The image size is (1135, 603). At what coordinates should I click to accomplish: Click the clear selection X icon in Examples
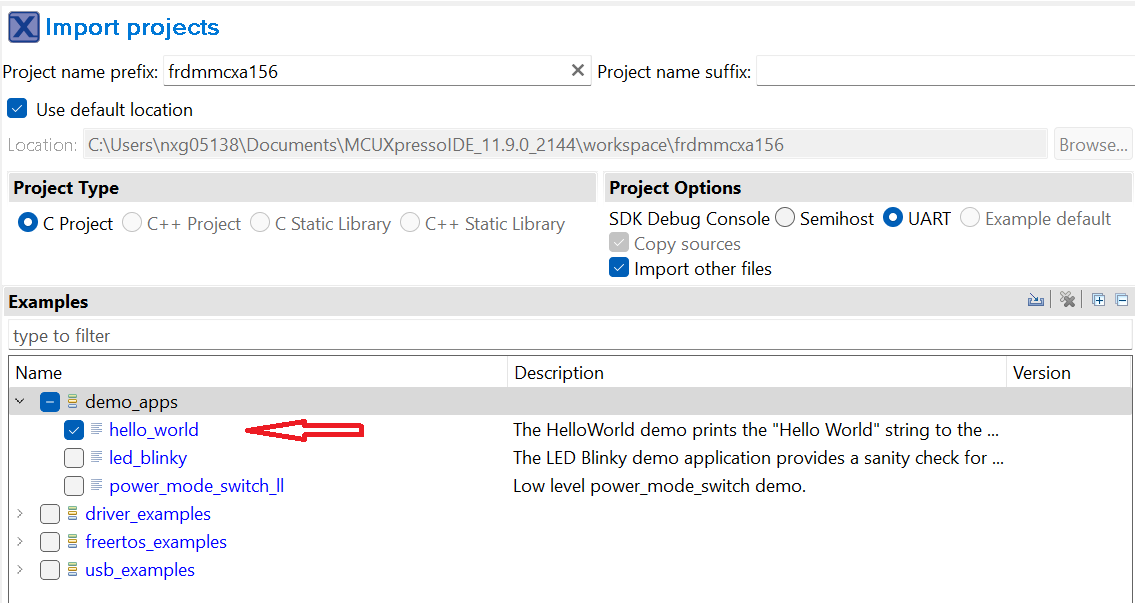click(1067, 300)
